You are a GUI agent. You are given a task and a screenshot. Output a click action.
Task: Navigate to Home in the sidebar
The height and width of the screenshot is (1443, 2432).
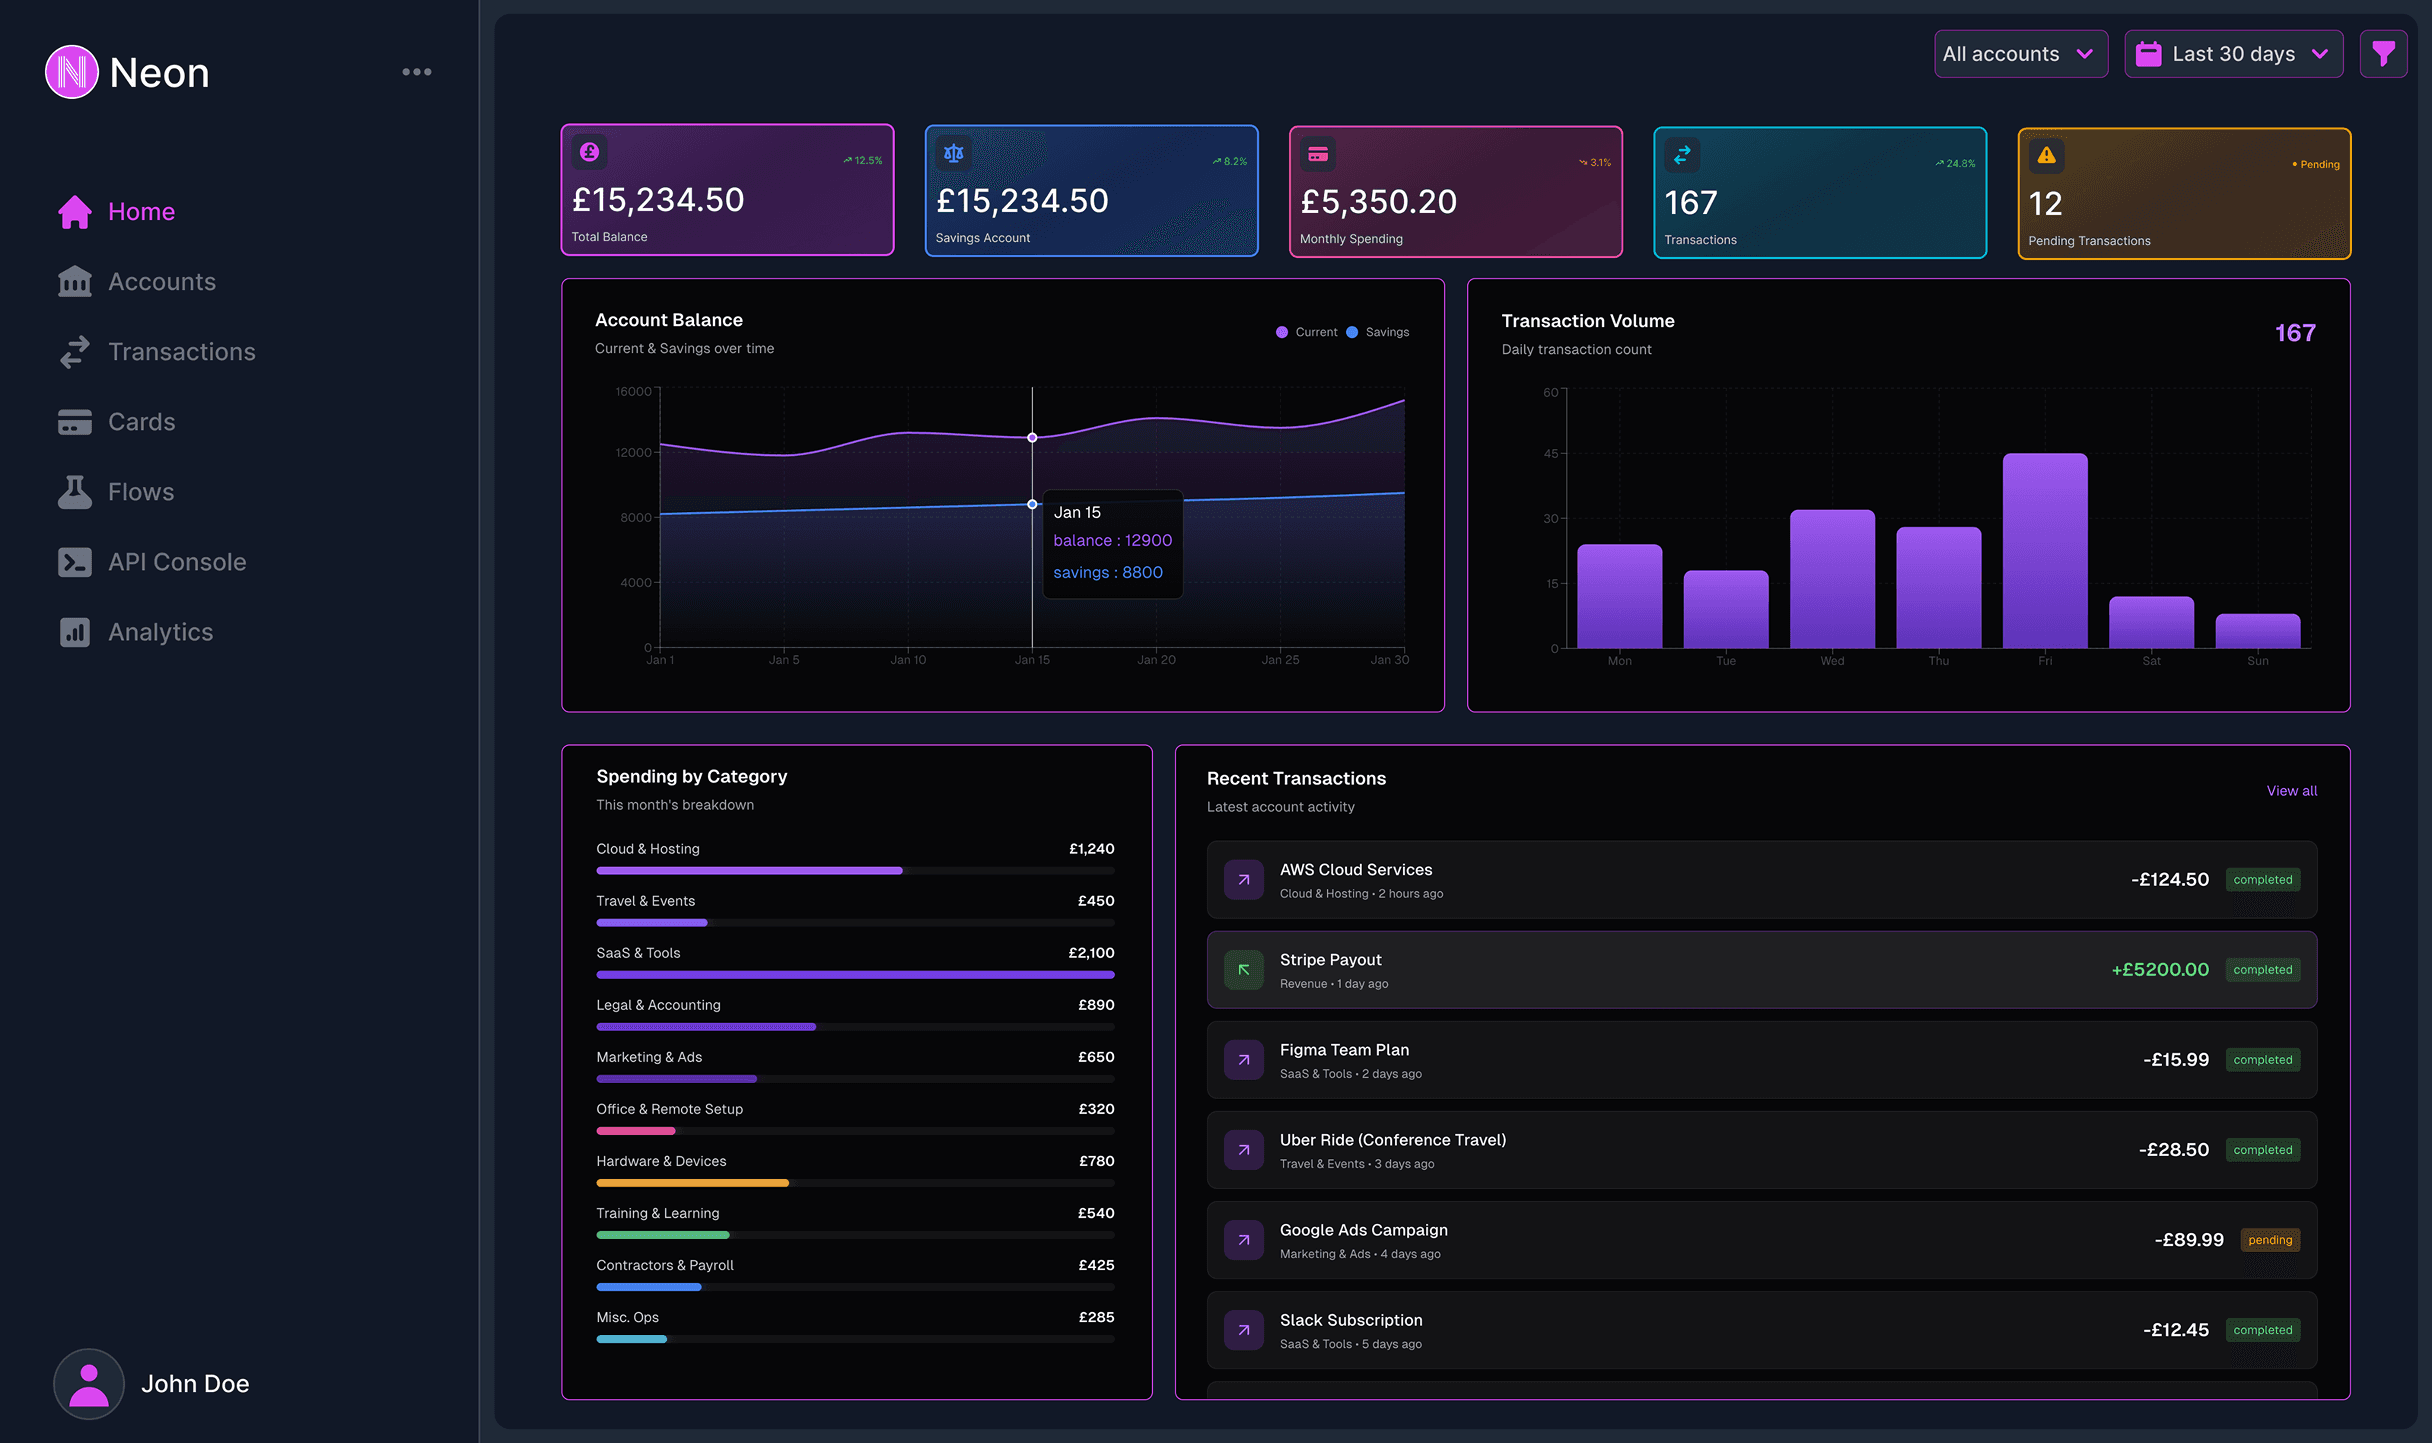click(141, 211)
